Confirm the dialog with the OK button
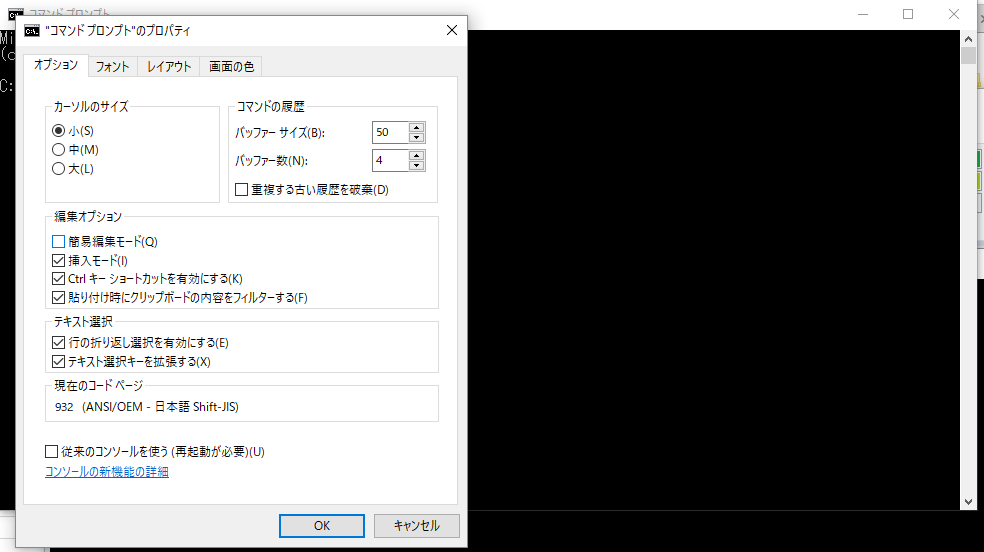 point(322,526)
